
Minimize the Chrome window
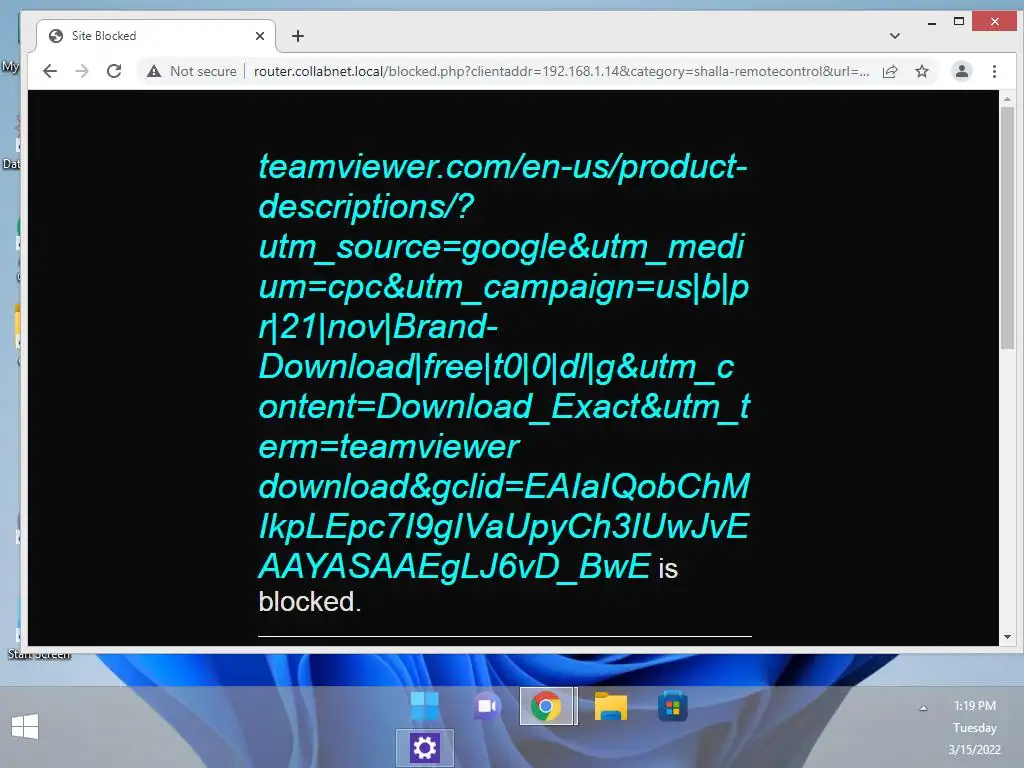pos(932,22)
